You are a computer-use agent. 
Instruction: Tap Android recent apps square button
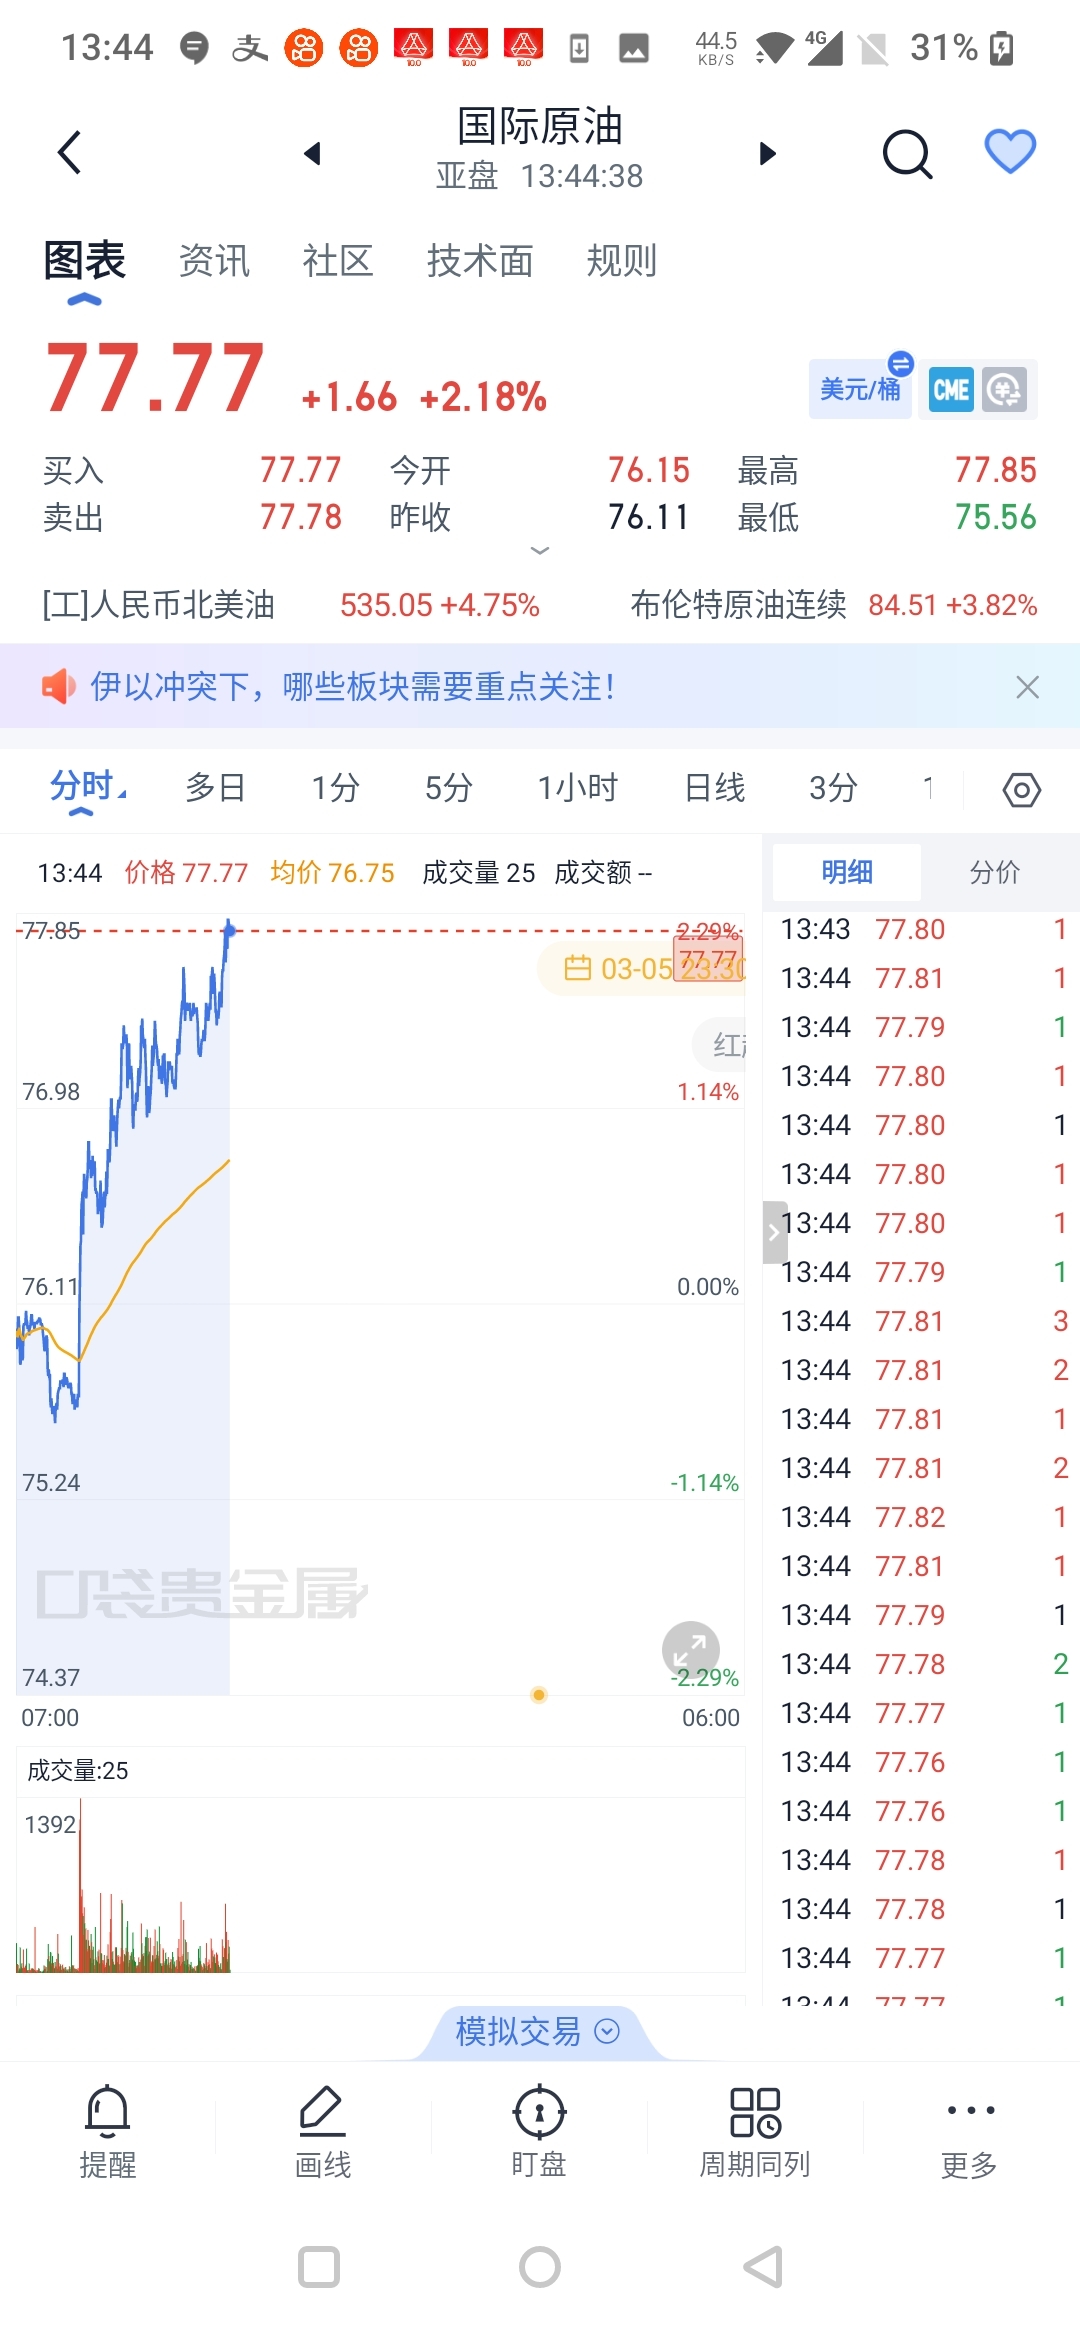(319, 2267)
